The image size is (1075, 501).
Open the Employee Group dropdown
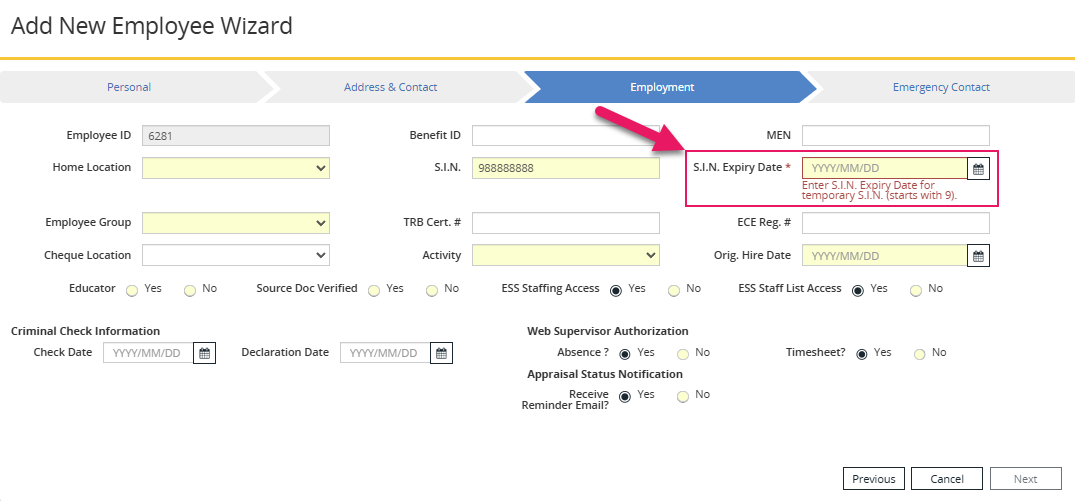(236, 223)
